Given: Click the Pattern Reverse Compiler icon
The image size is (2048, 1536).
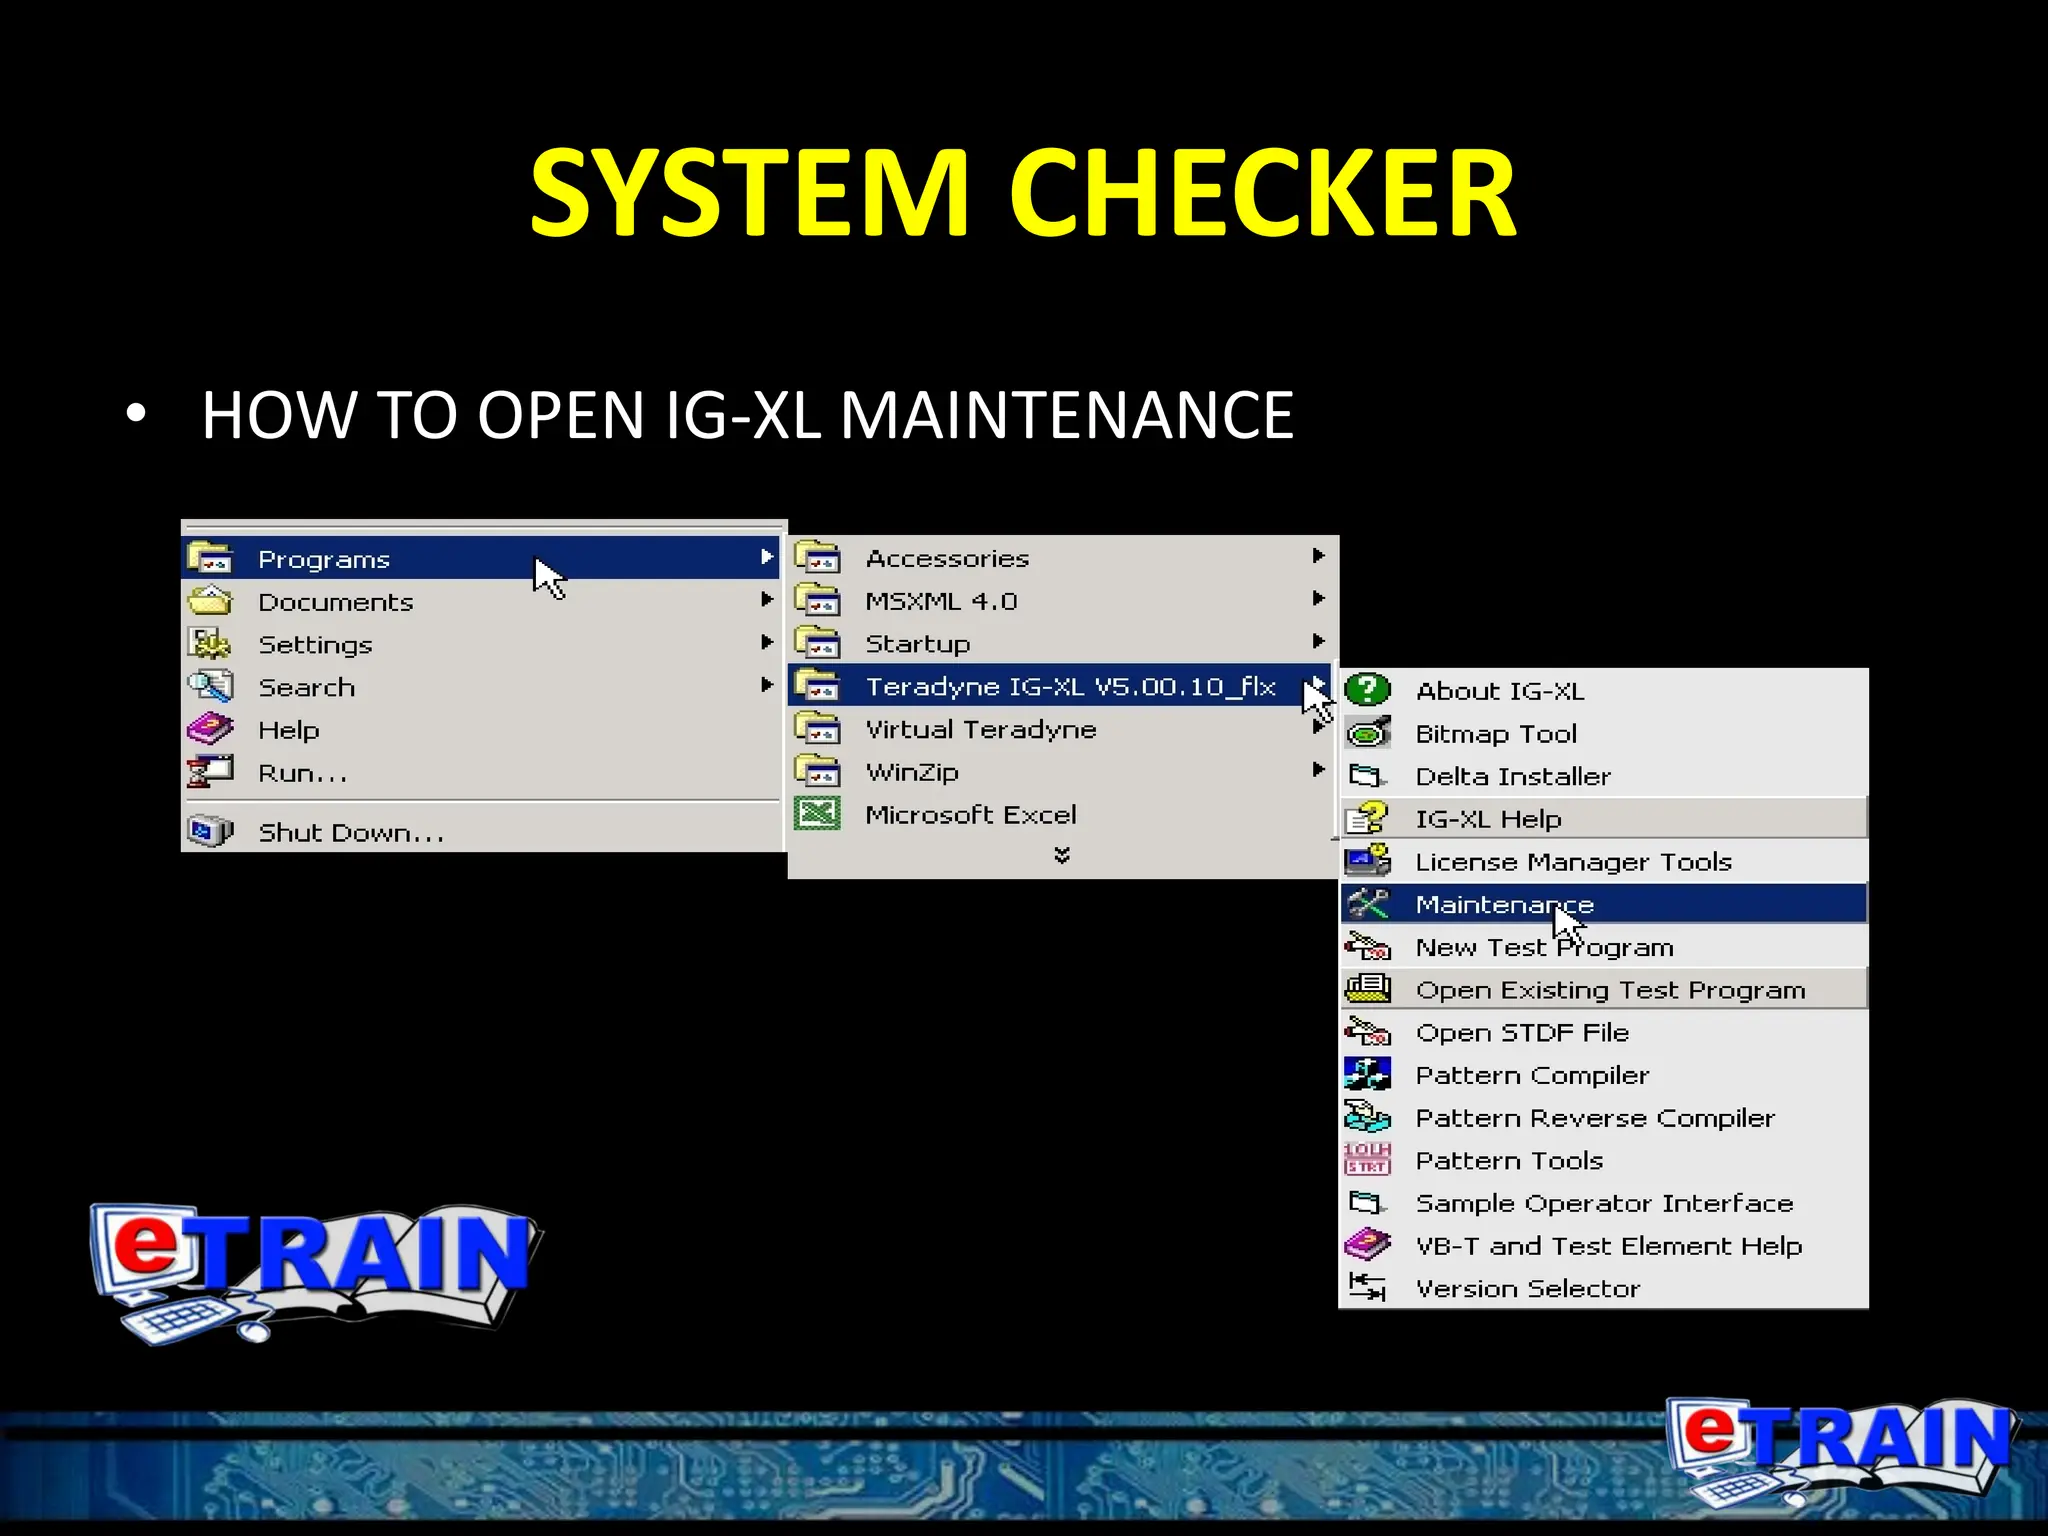Looking at the screenshot, I should pyautogui.click(x=1368, y=1117).
